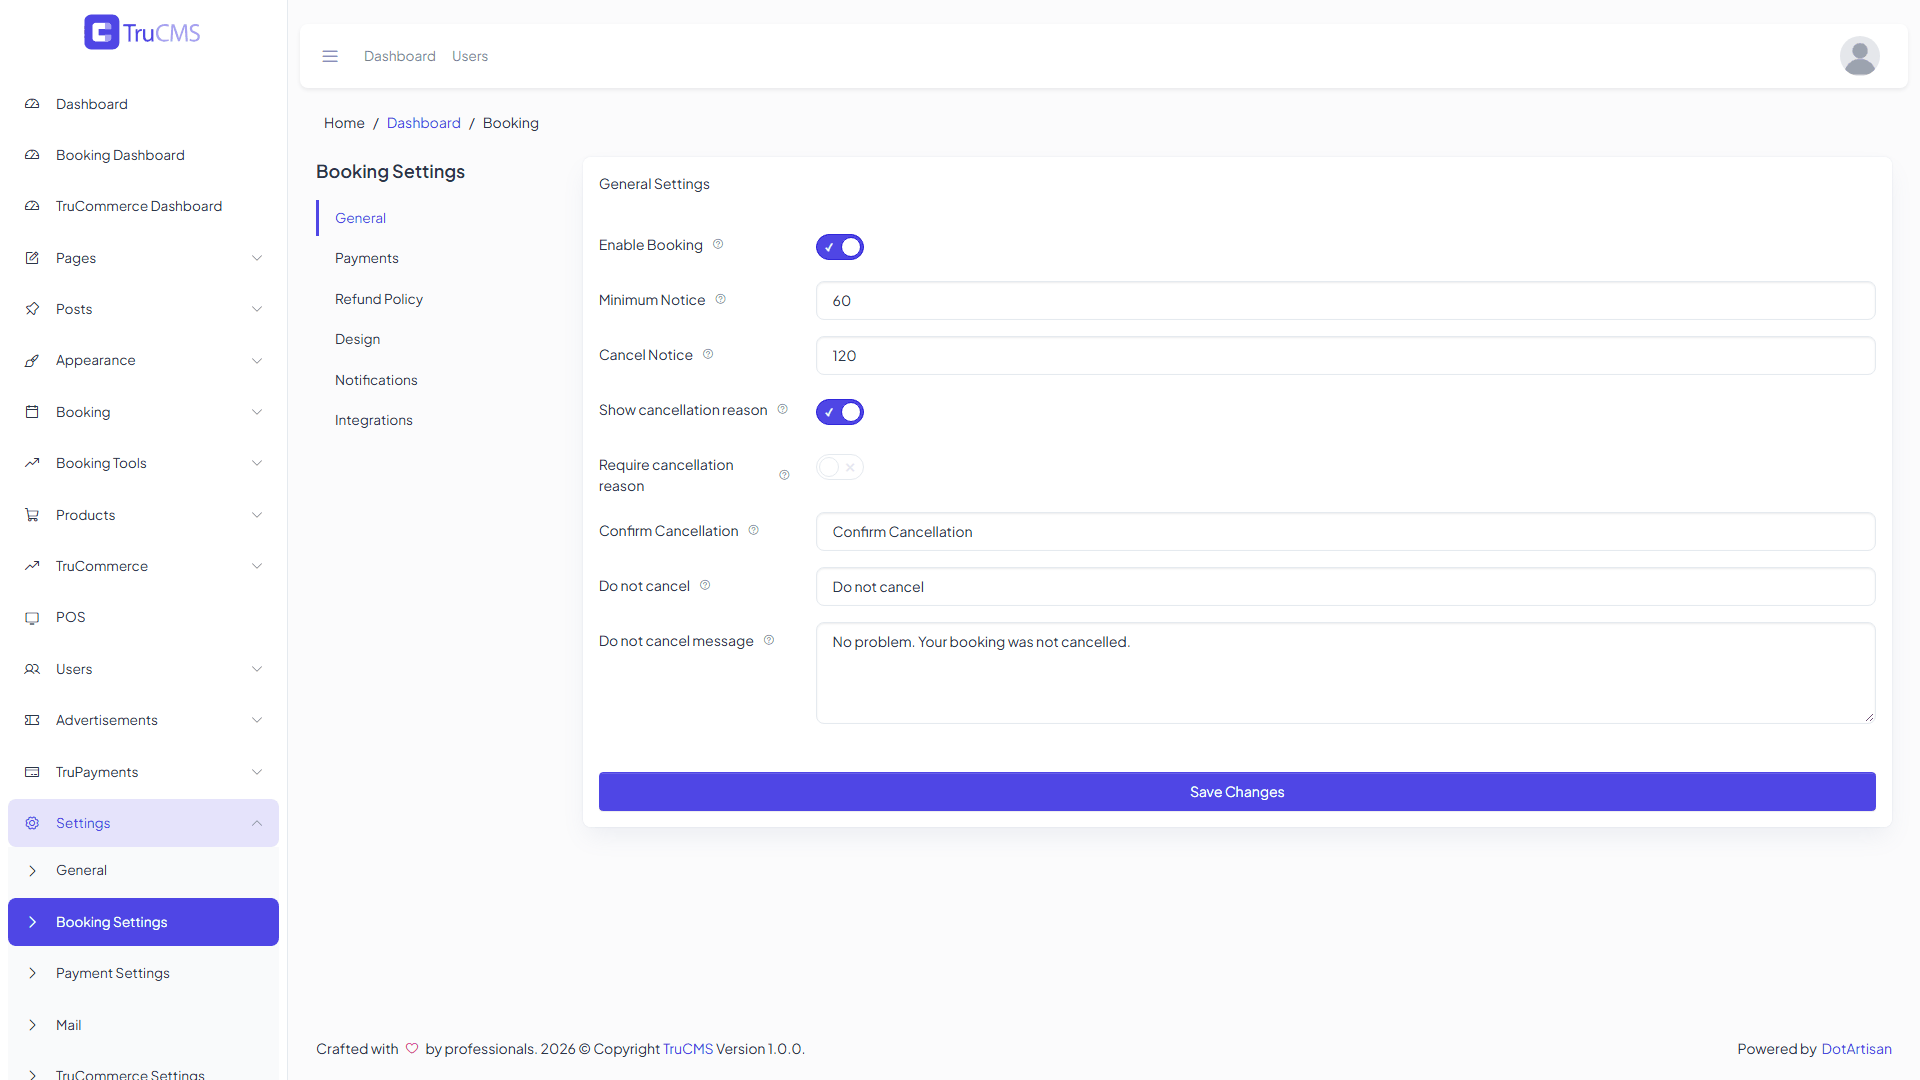This screenshot has height=1080, width=1920.
Task: Click the Save Changes button
Action: click(1237, 792)
